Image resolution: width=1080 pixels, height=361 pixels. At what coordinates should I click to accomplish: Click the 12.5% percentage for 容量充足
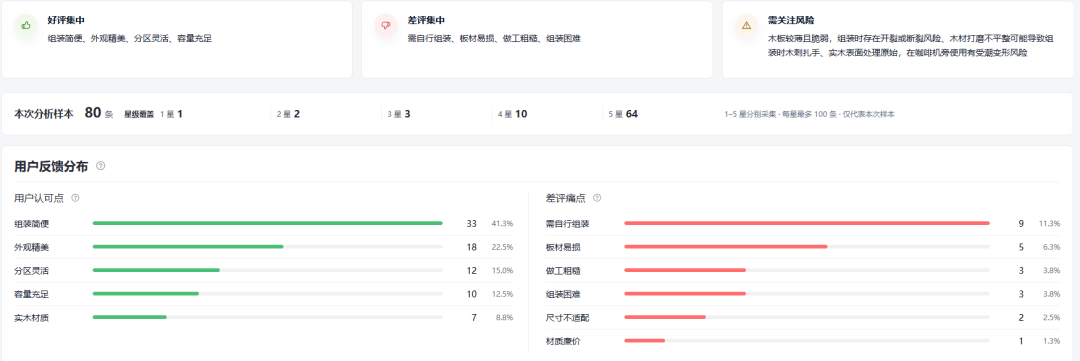point(502,294)
